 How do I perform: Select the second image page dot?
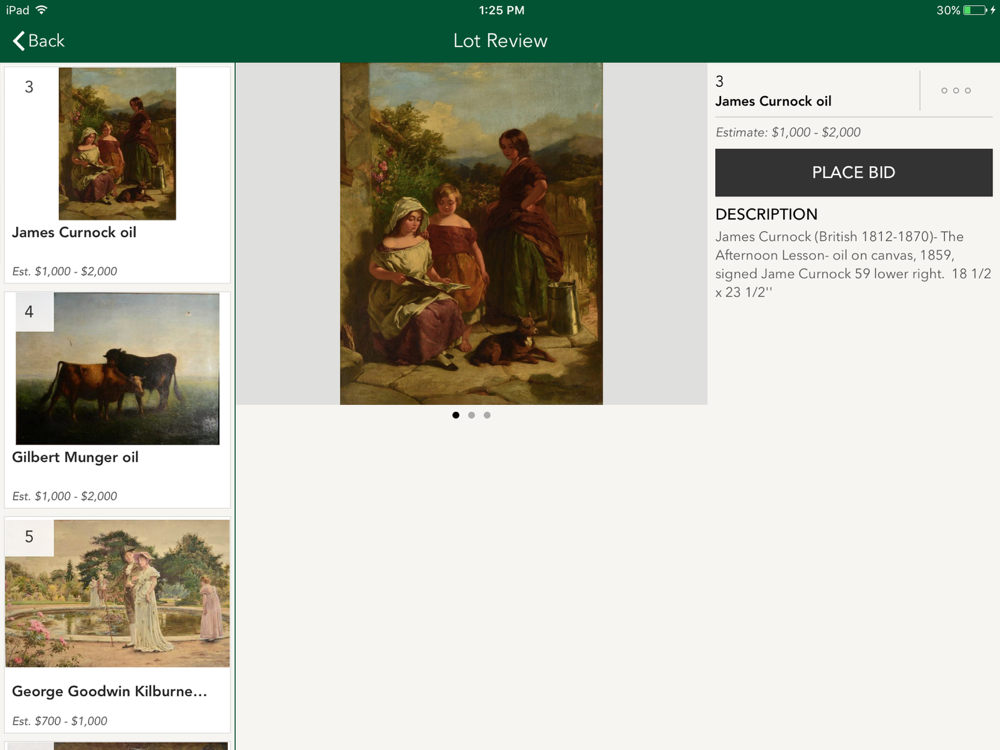[471, 415]
